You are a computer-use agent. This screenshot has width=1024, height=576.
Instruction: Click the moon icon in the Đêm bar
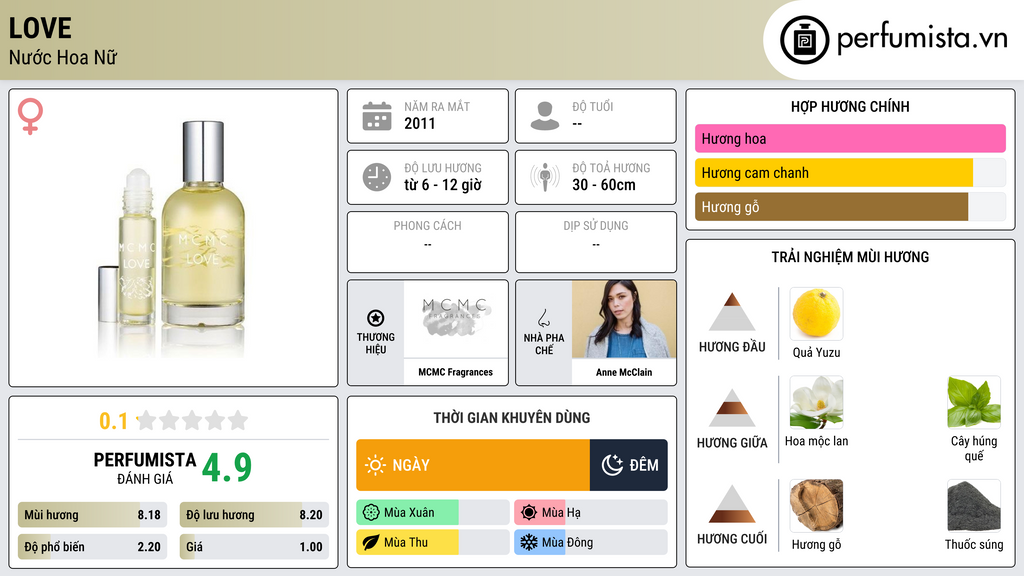pos(612,465)
